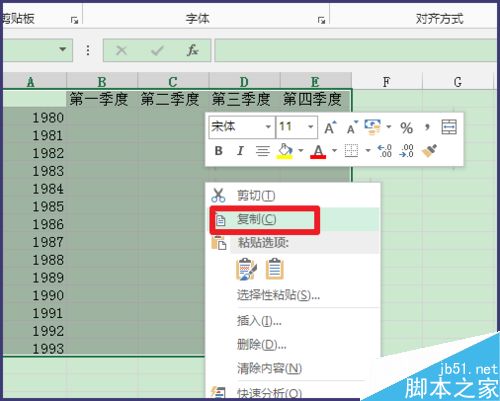Click cell with year 1980

coord(35,117)
